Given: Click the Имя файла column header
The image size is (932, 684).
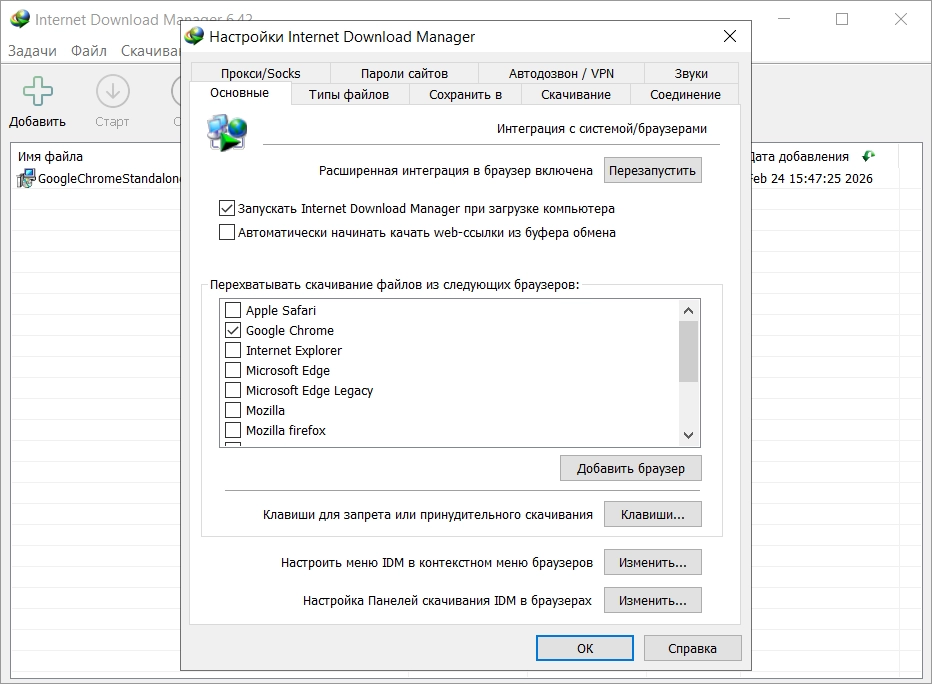Looking at the screenshot, I should 51,156.
